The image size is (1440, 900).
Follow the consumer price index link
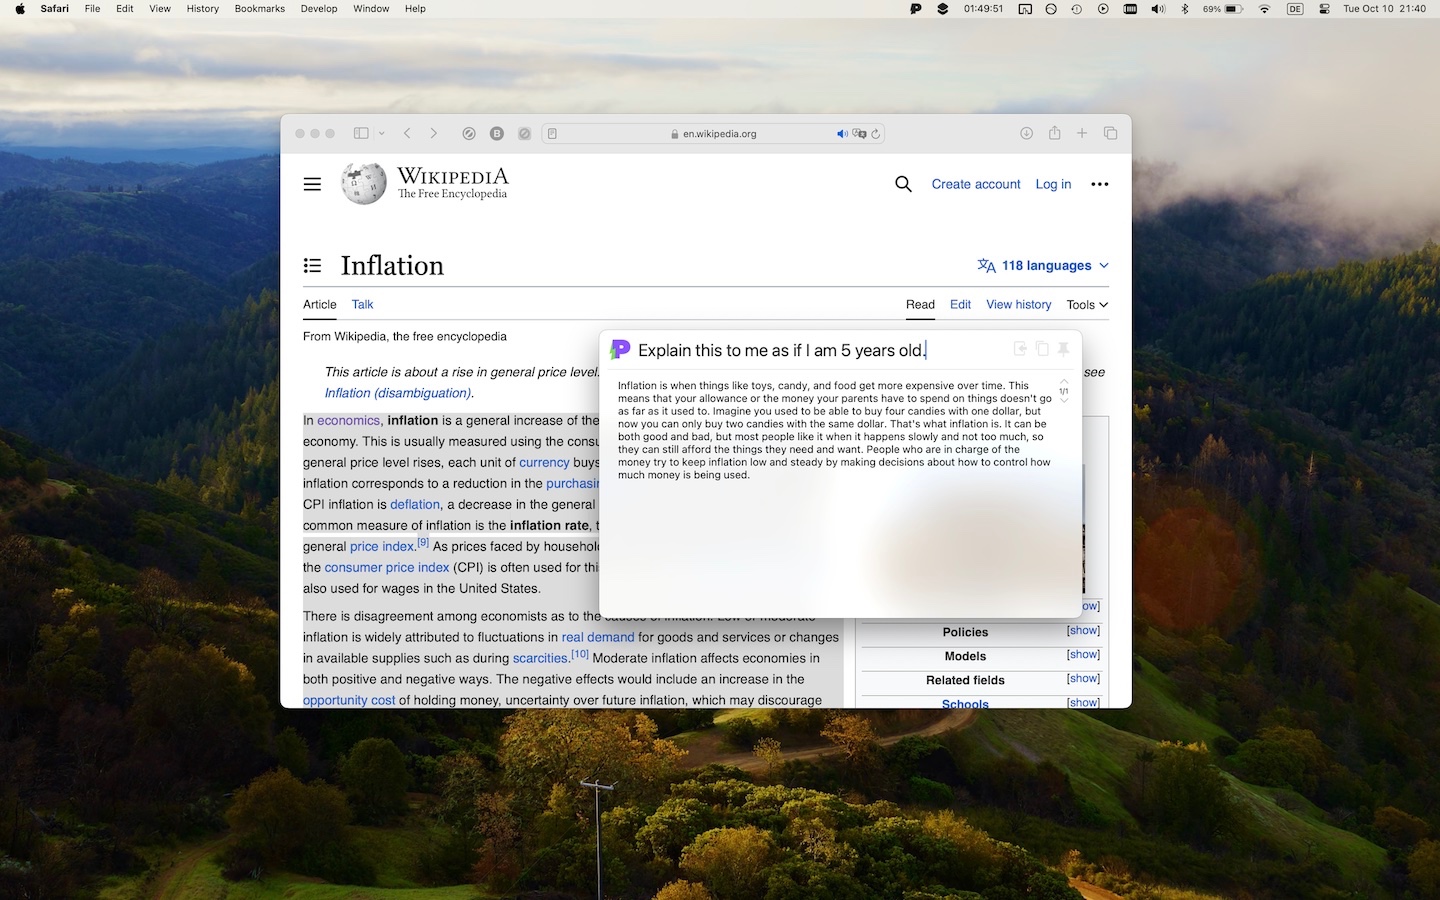[387, 567]
